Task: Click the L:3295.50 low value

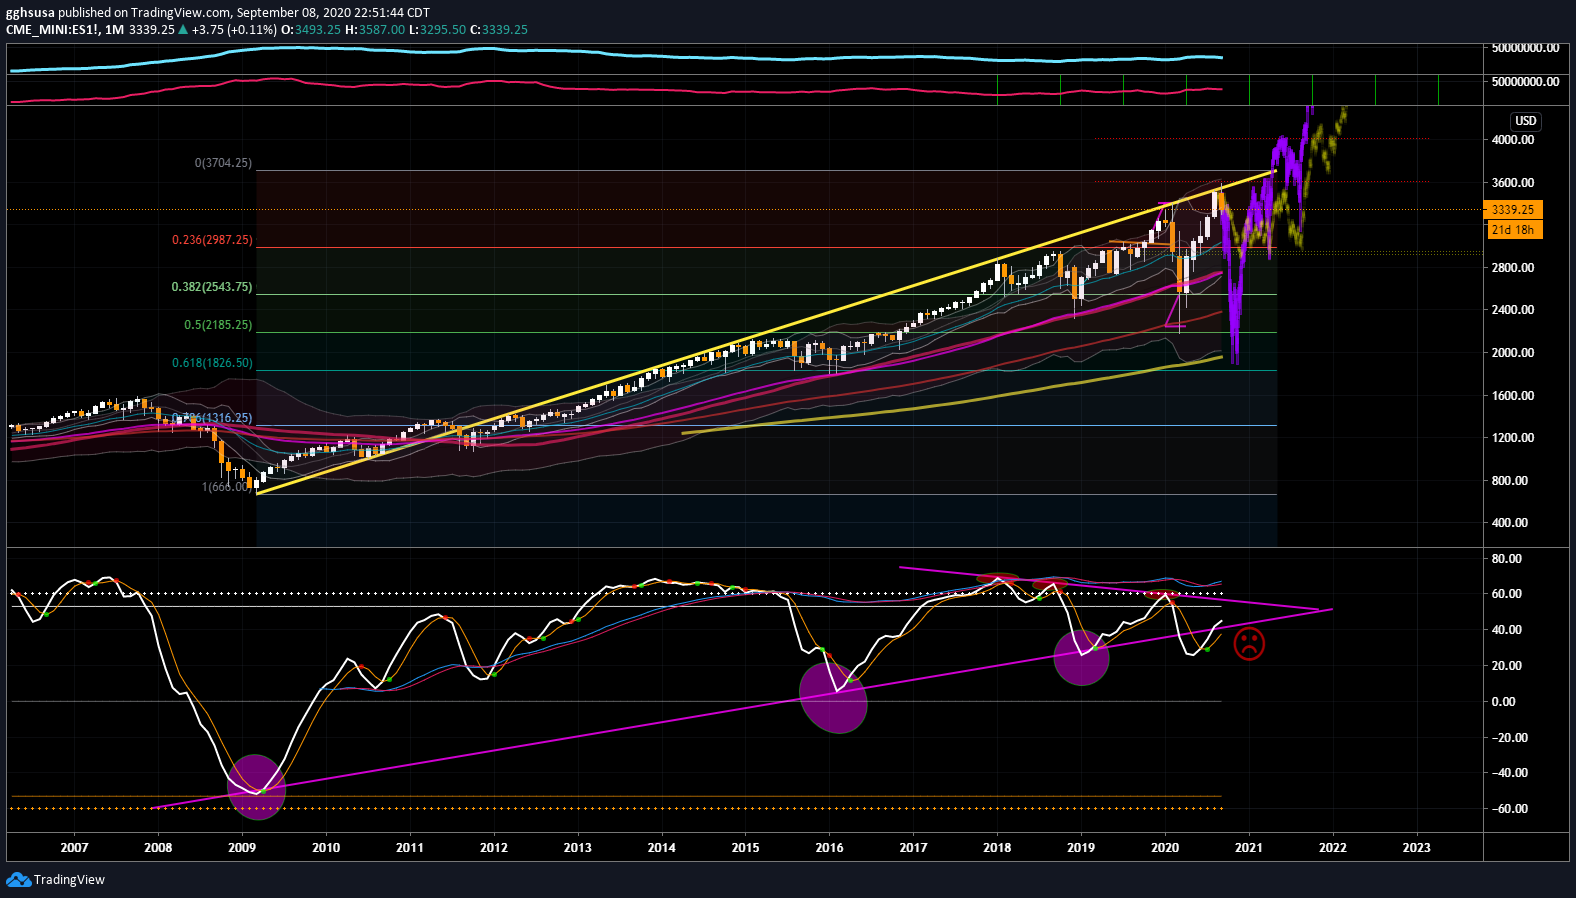Action: [438, 30]
